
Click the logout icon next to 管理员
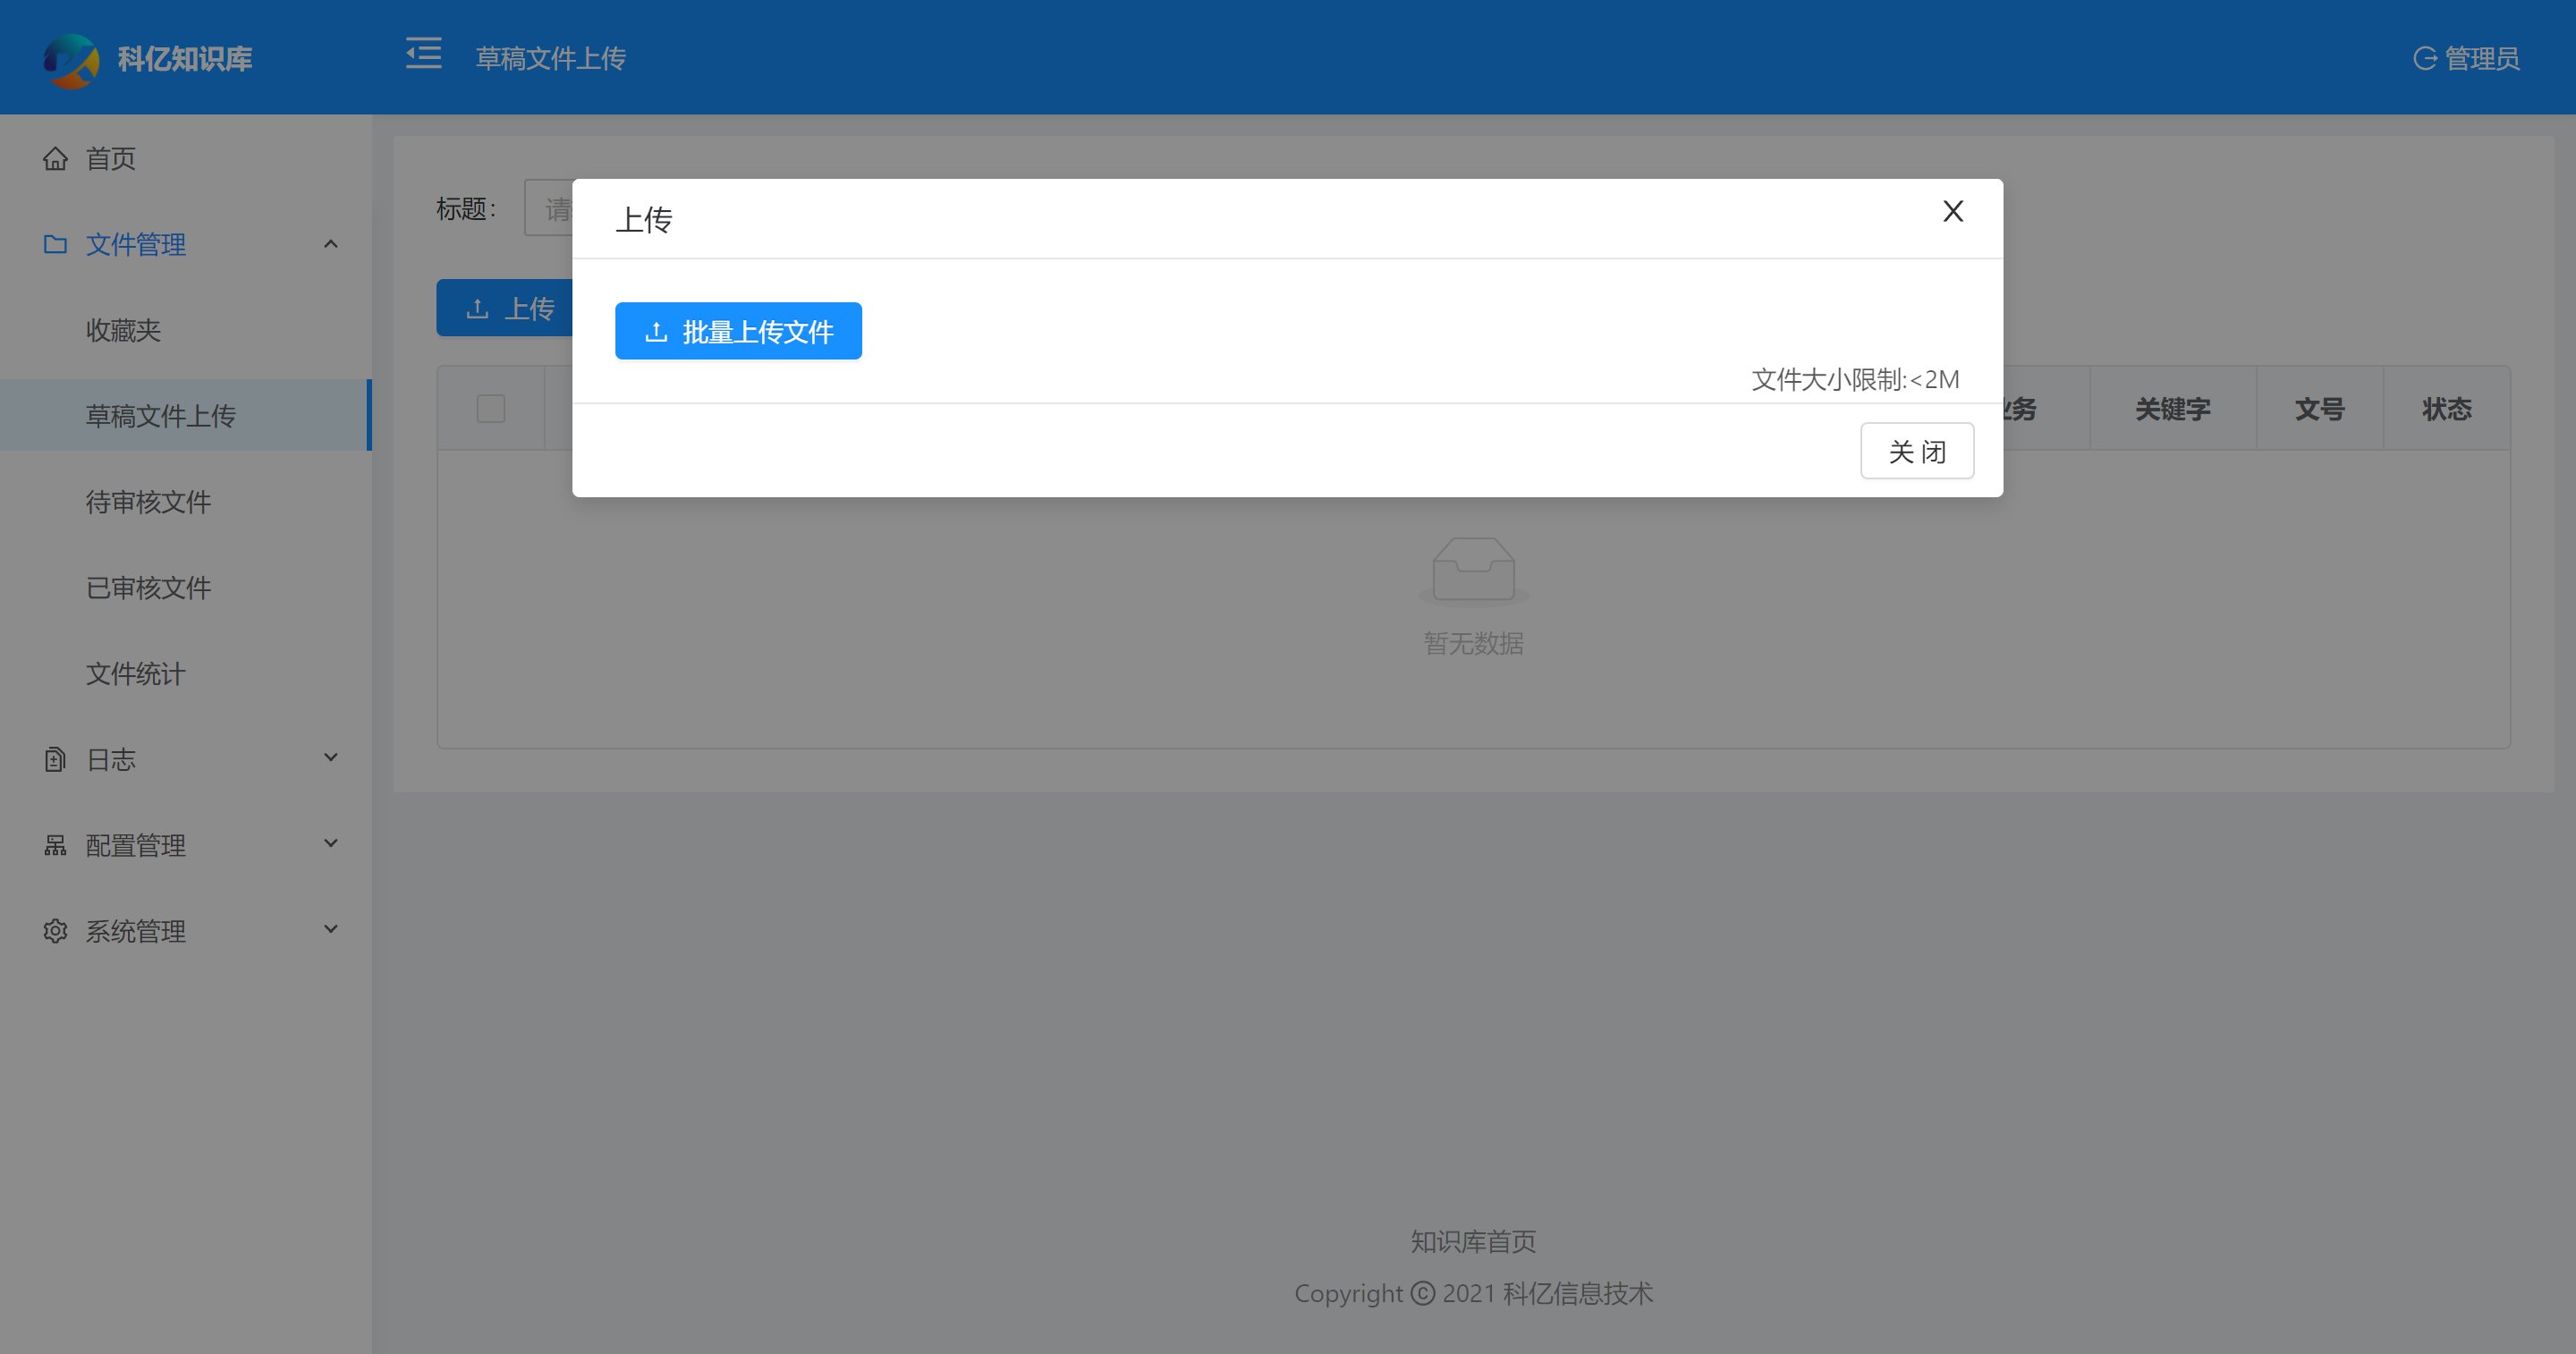click(x=2424, y=59)
